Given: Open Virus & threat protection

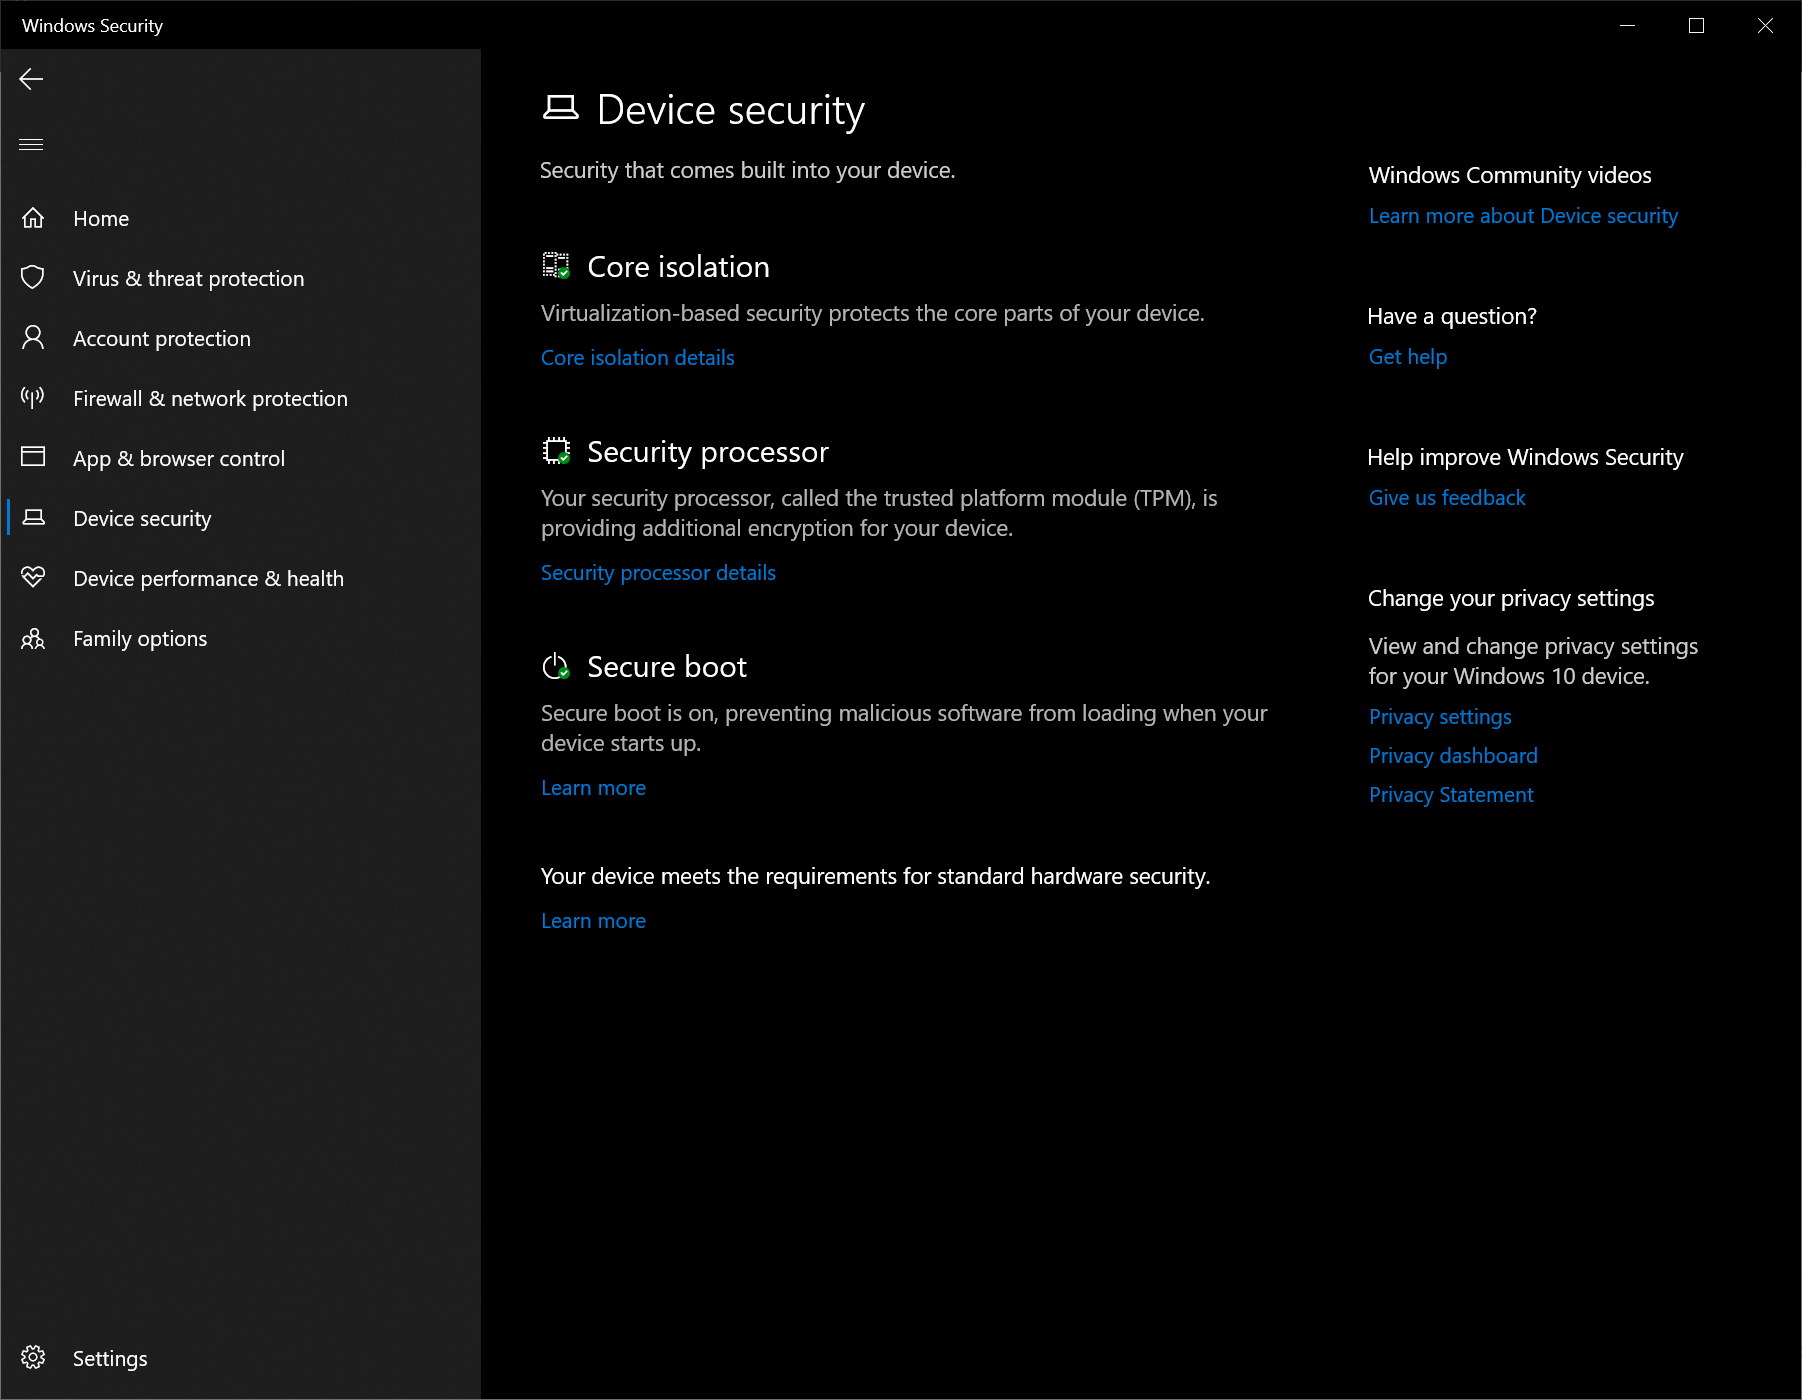Looking at the screenshot, I should click(x=240, y=278).
